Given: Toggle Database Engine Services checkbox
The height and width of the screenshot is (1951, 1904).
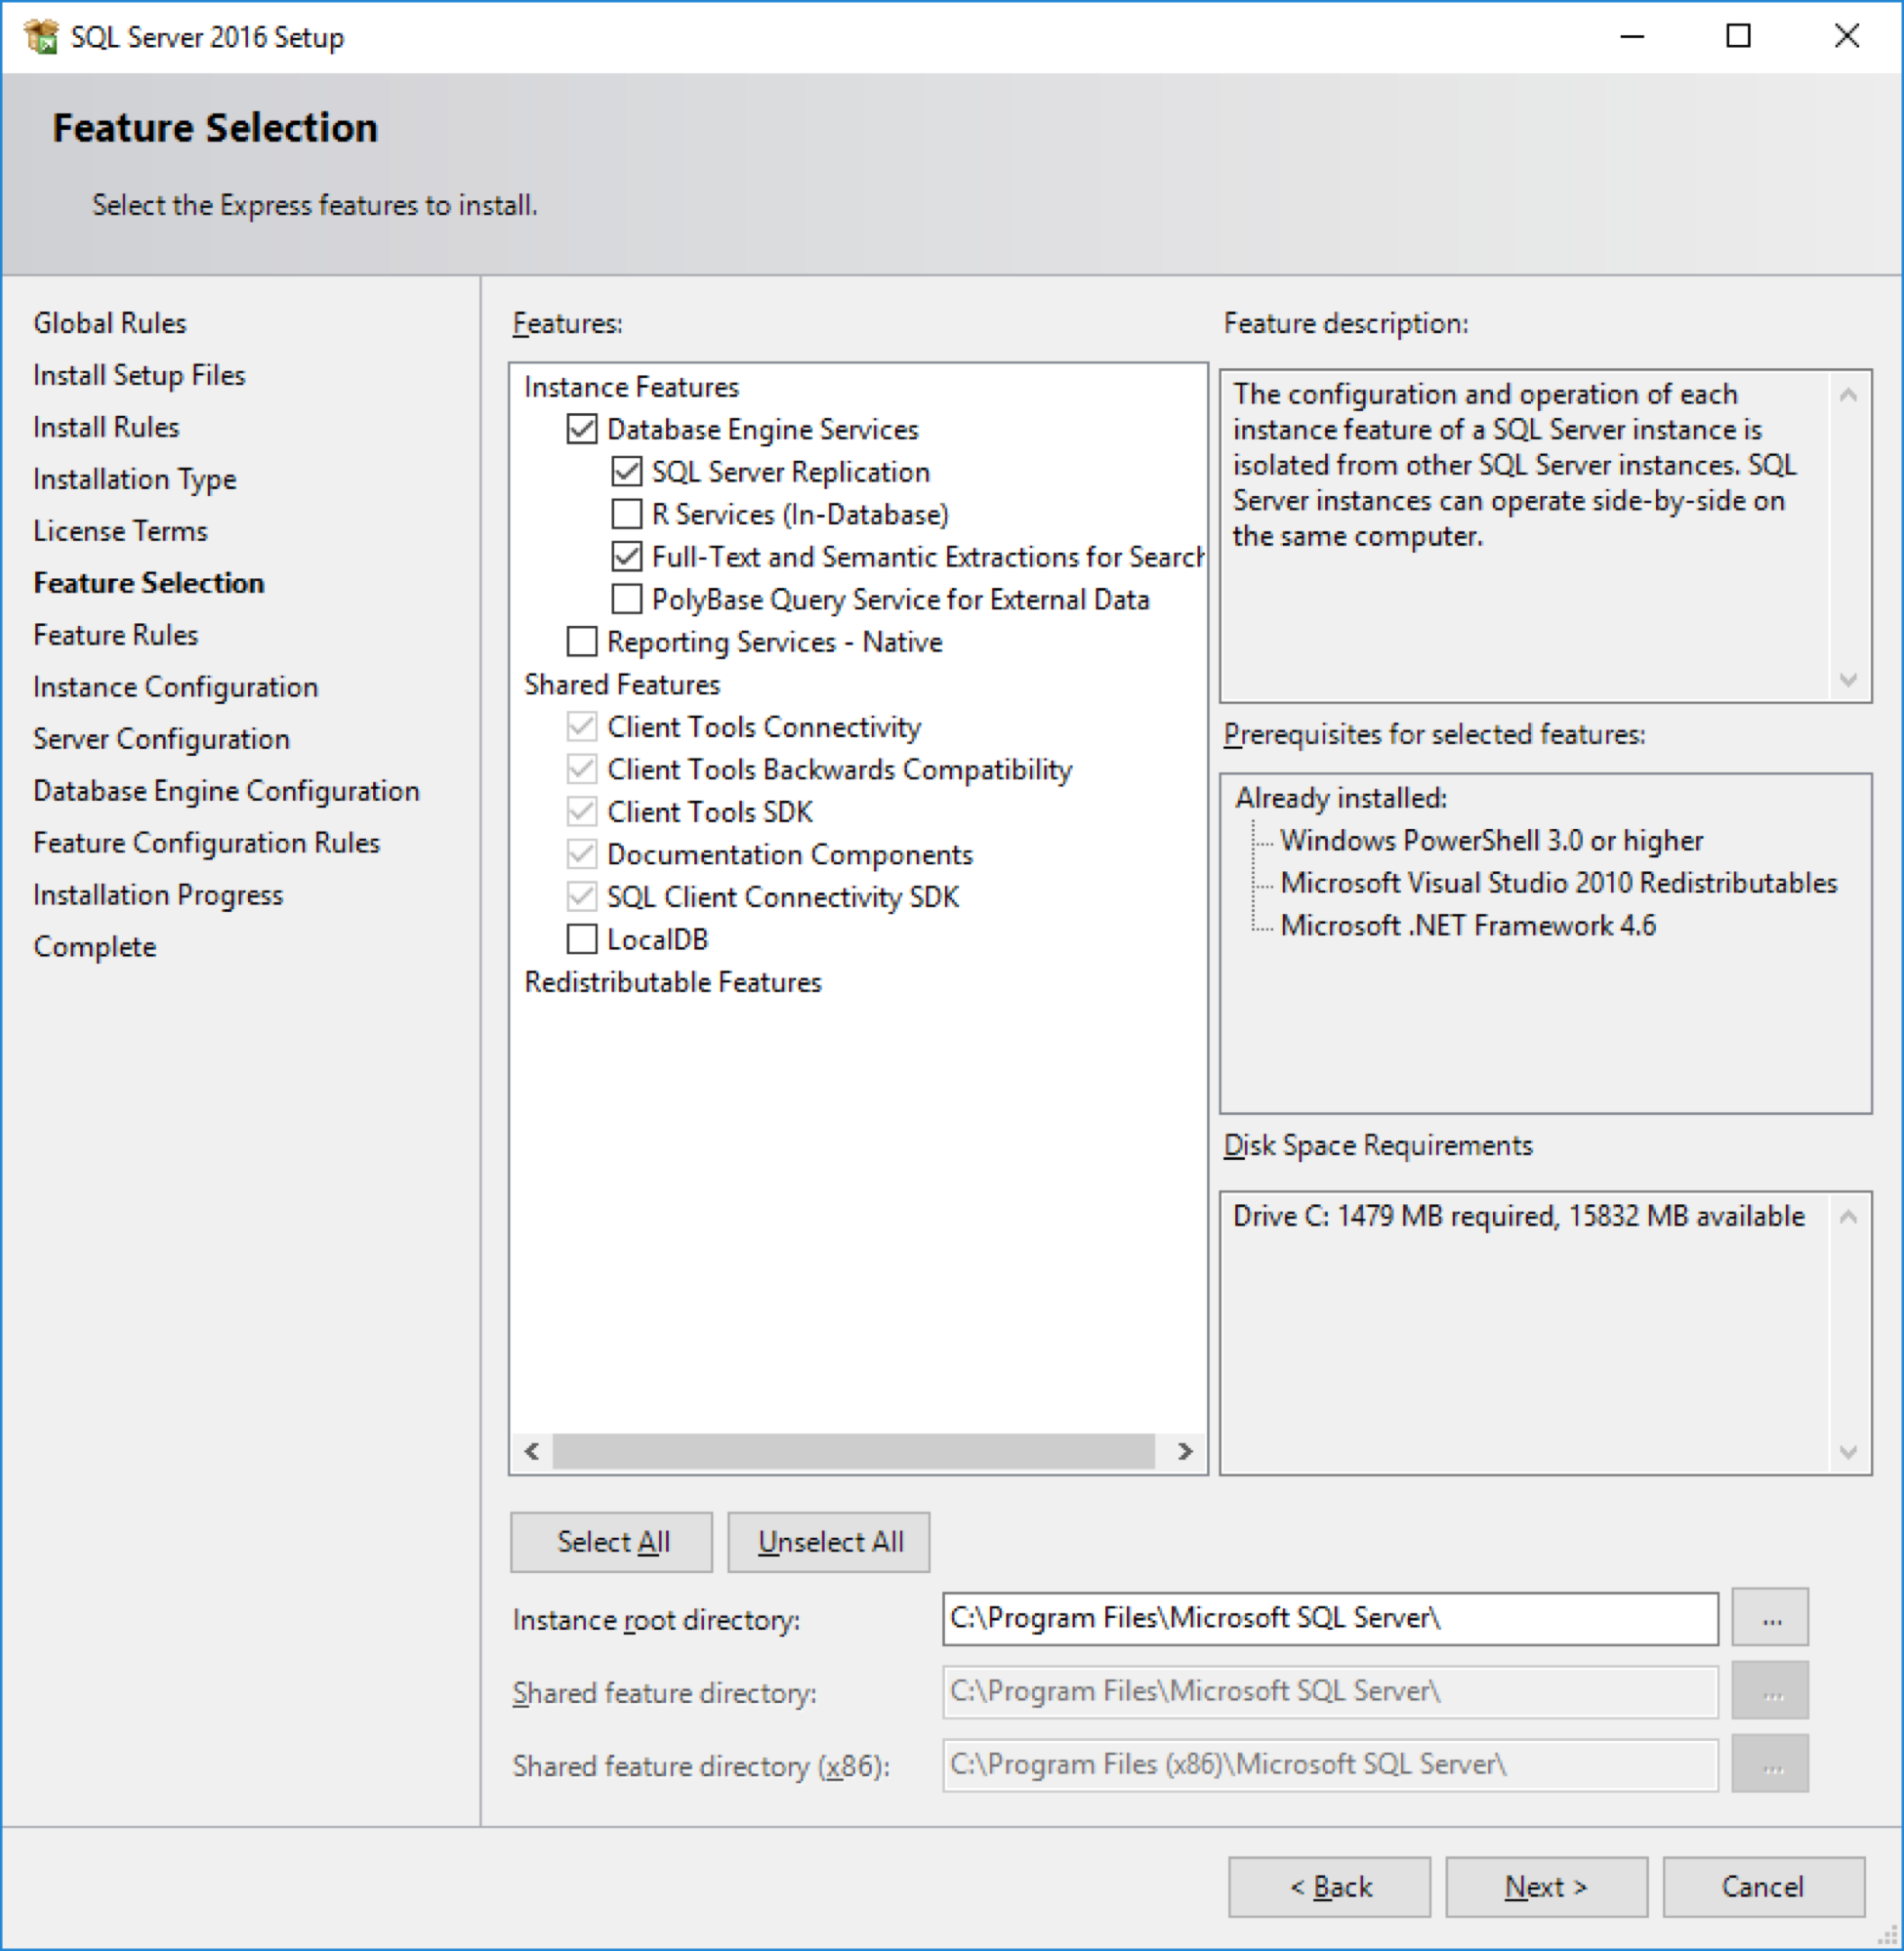Looking at the screenshot, I should pyautogui.click(x=581, y=429).
